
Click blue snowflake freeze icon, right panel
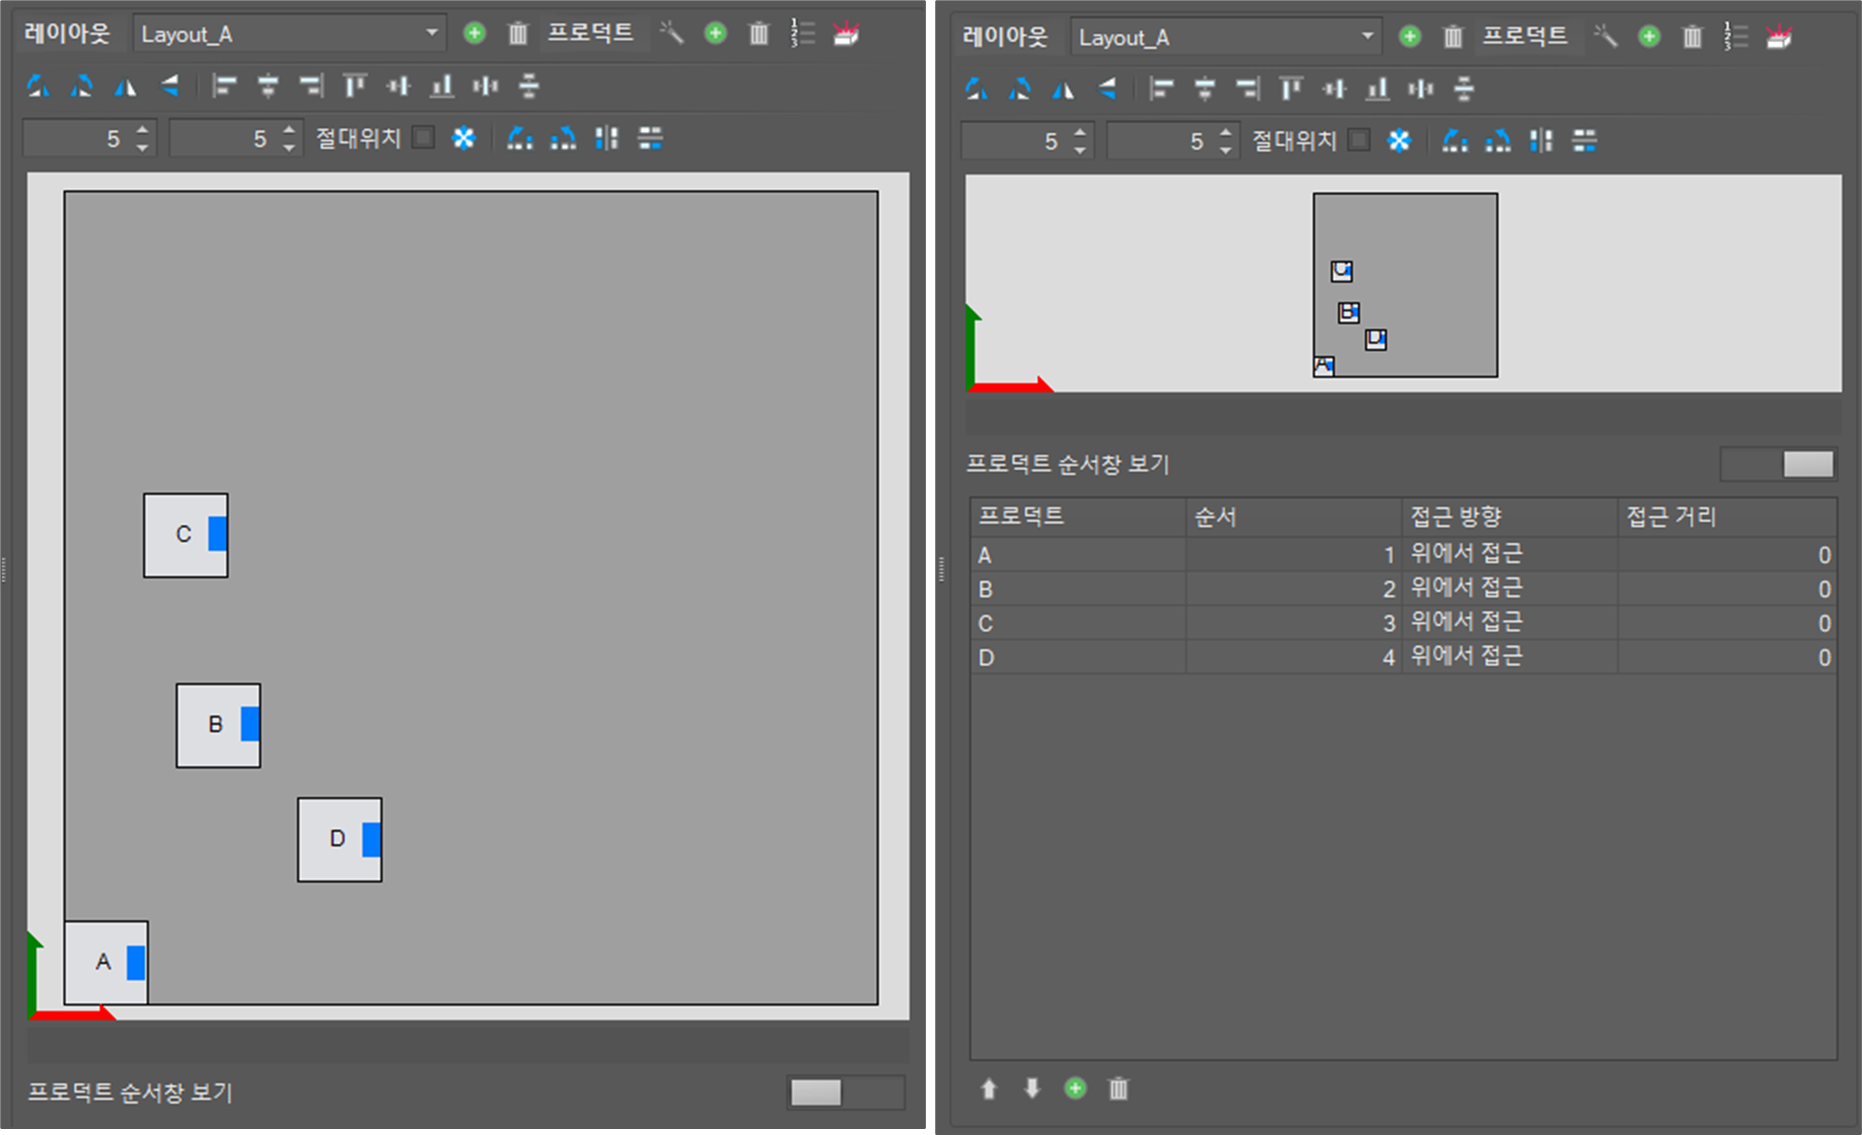1399,141
